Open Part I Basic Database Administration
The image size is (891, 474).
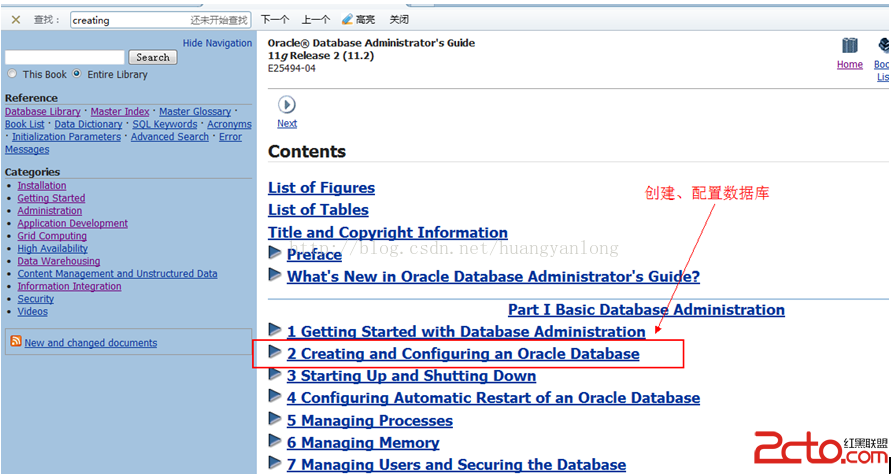(646, 310)
